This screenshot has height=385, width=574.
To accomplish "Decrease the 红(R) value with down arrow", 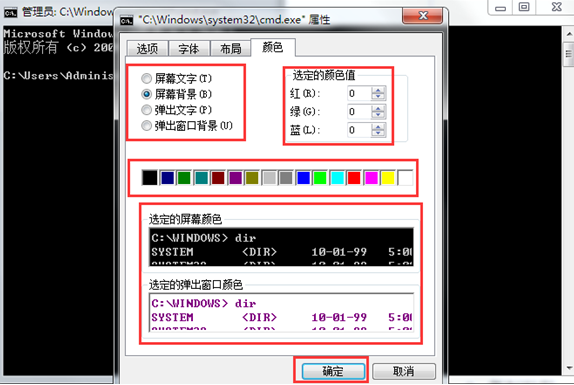I will (378, 97).
